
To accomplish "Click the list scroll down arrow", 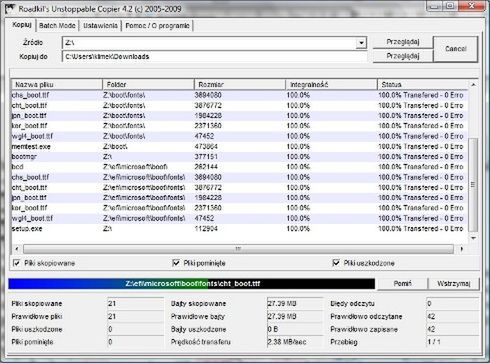I will tap(473, 238).
